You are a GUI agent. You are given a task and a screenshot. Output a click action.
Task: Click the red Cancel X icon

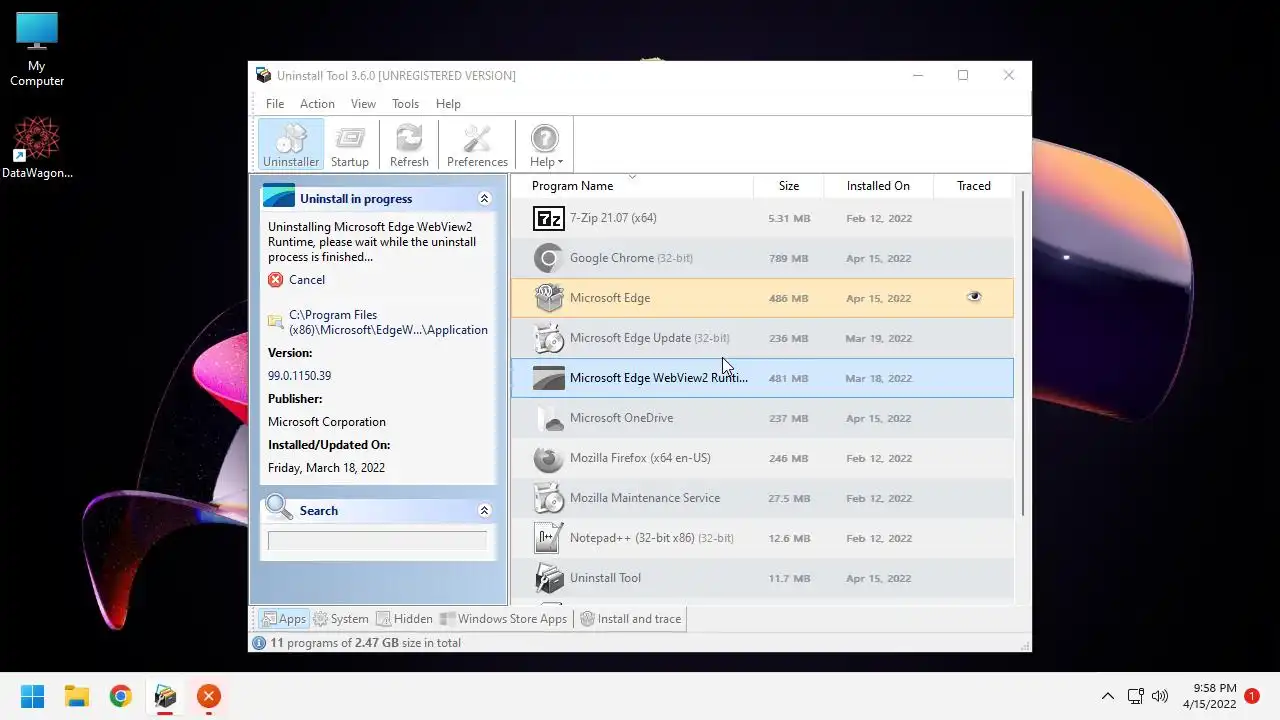click(276, 280)
